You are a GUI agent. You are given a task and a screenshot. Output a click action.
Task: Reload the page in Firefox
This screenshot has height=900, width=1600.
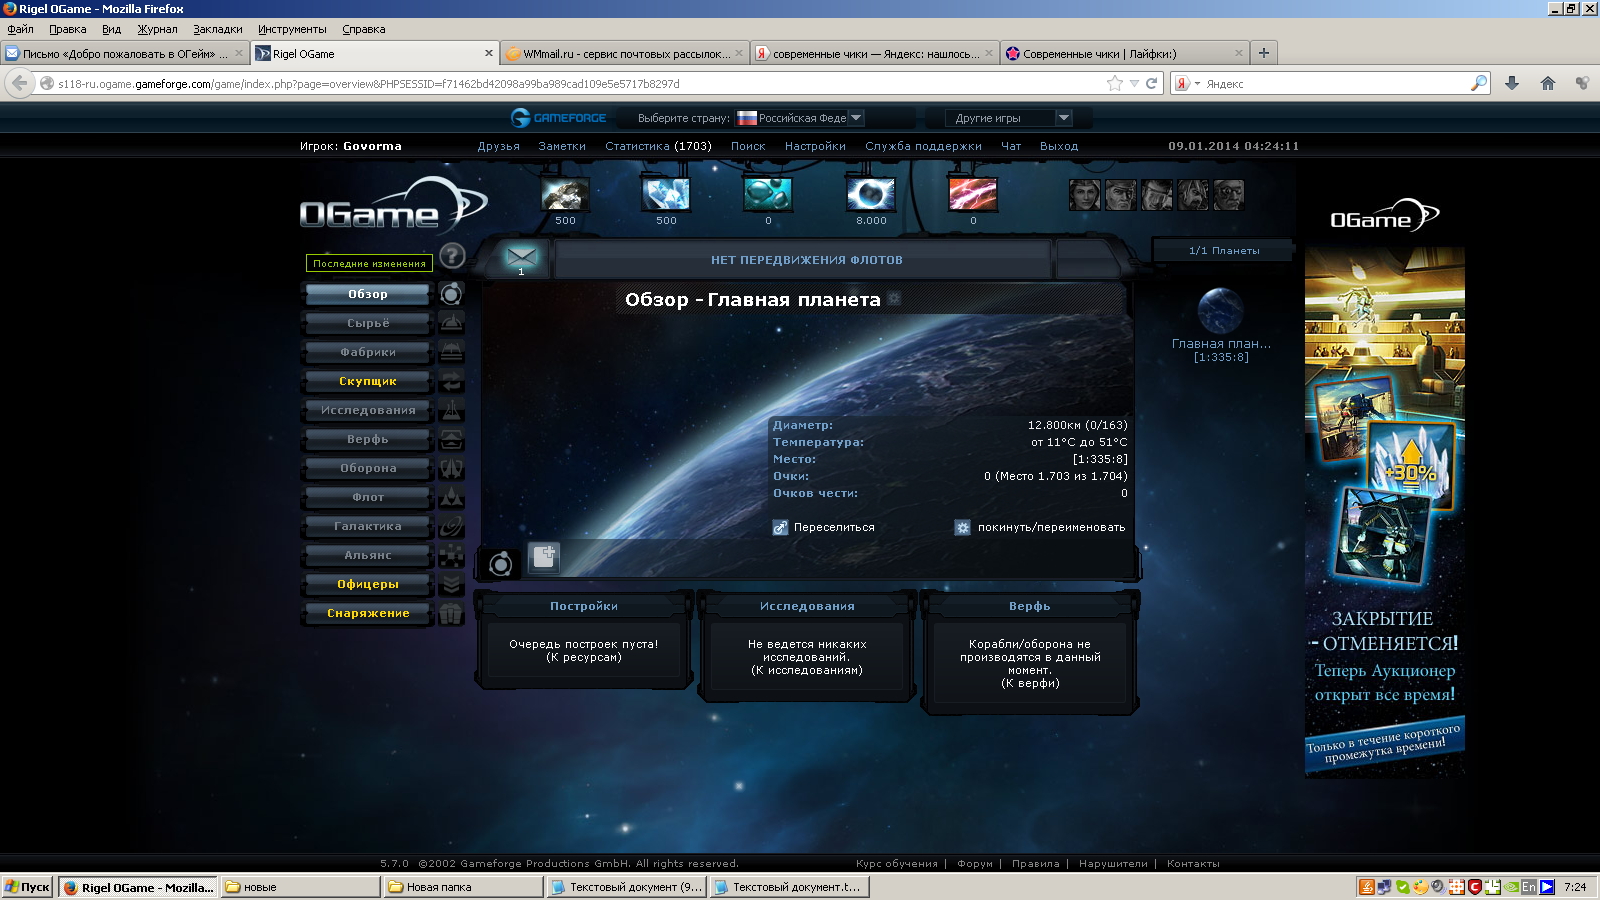pos(1151,83)
